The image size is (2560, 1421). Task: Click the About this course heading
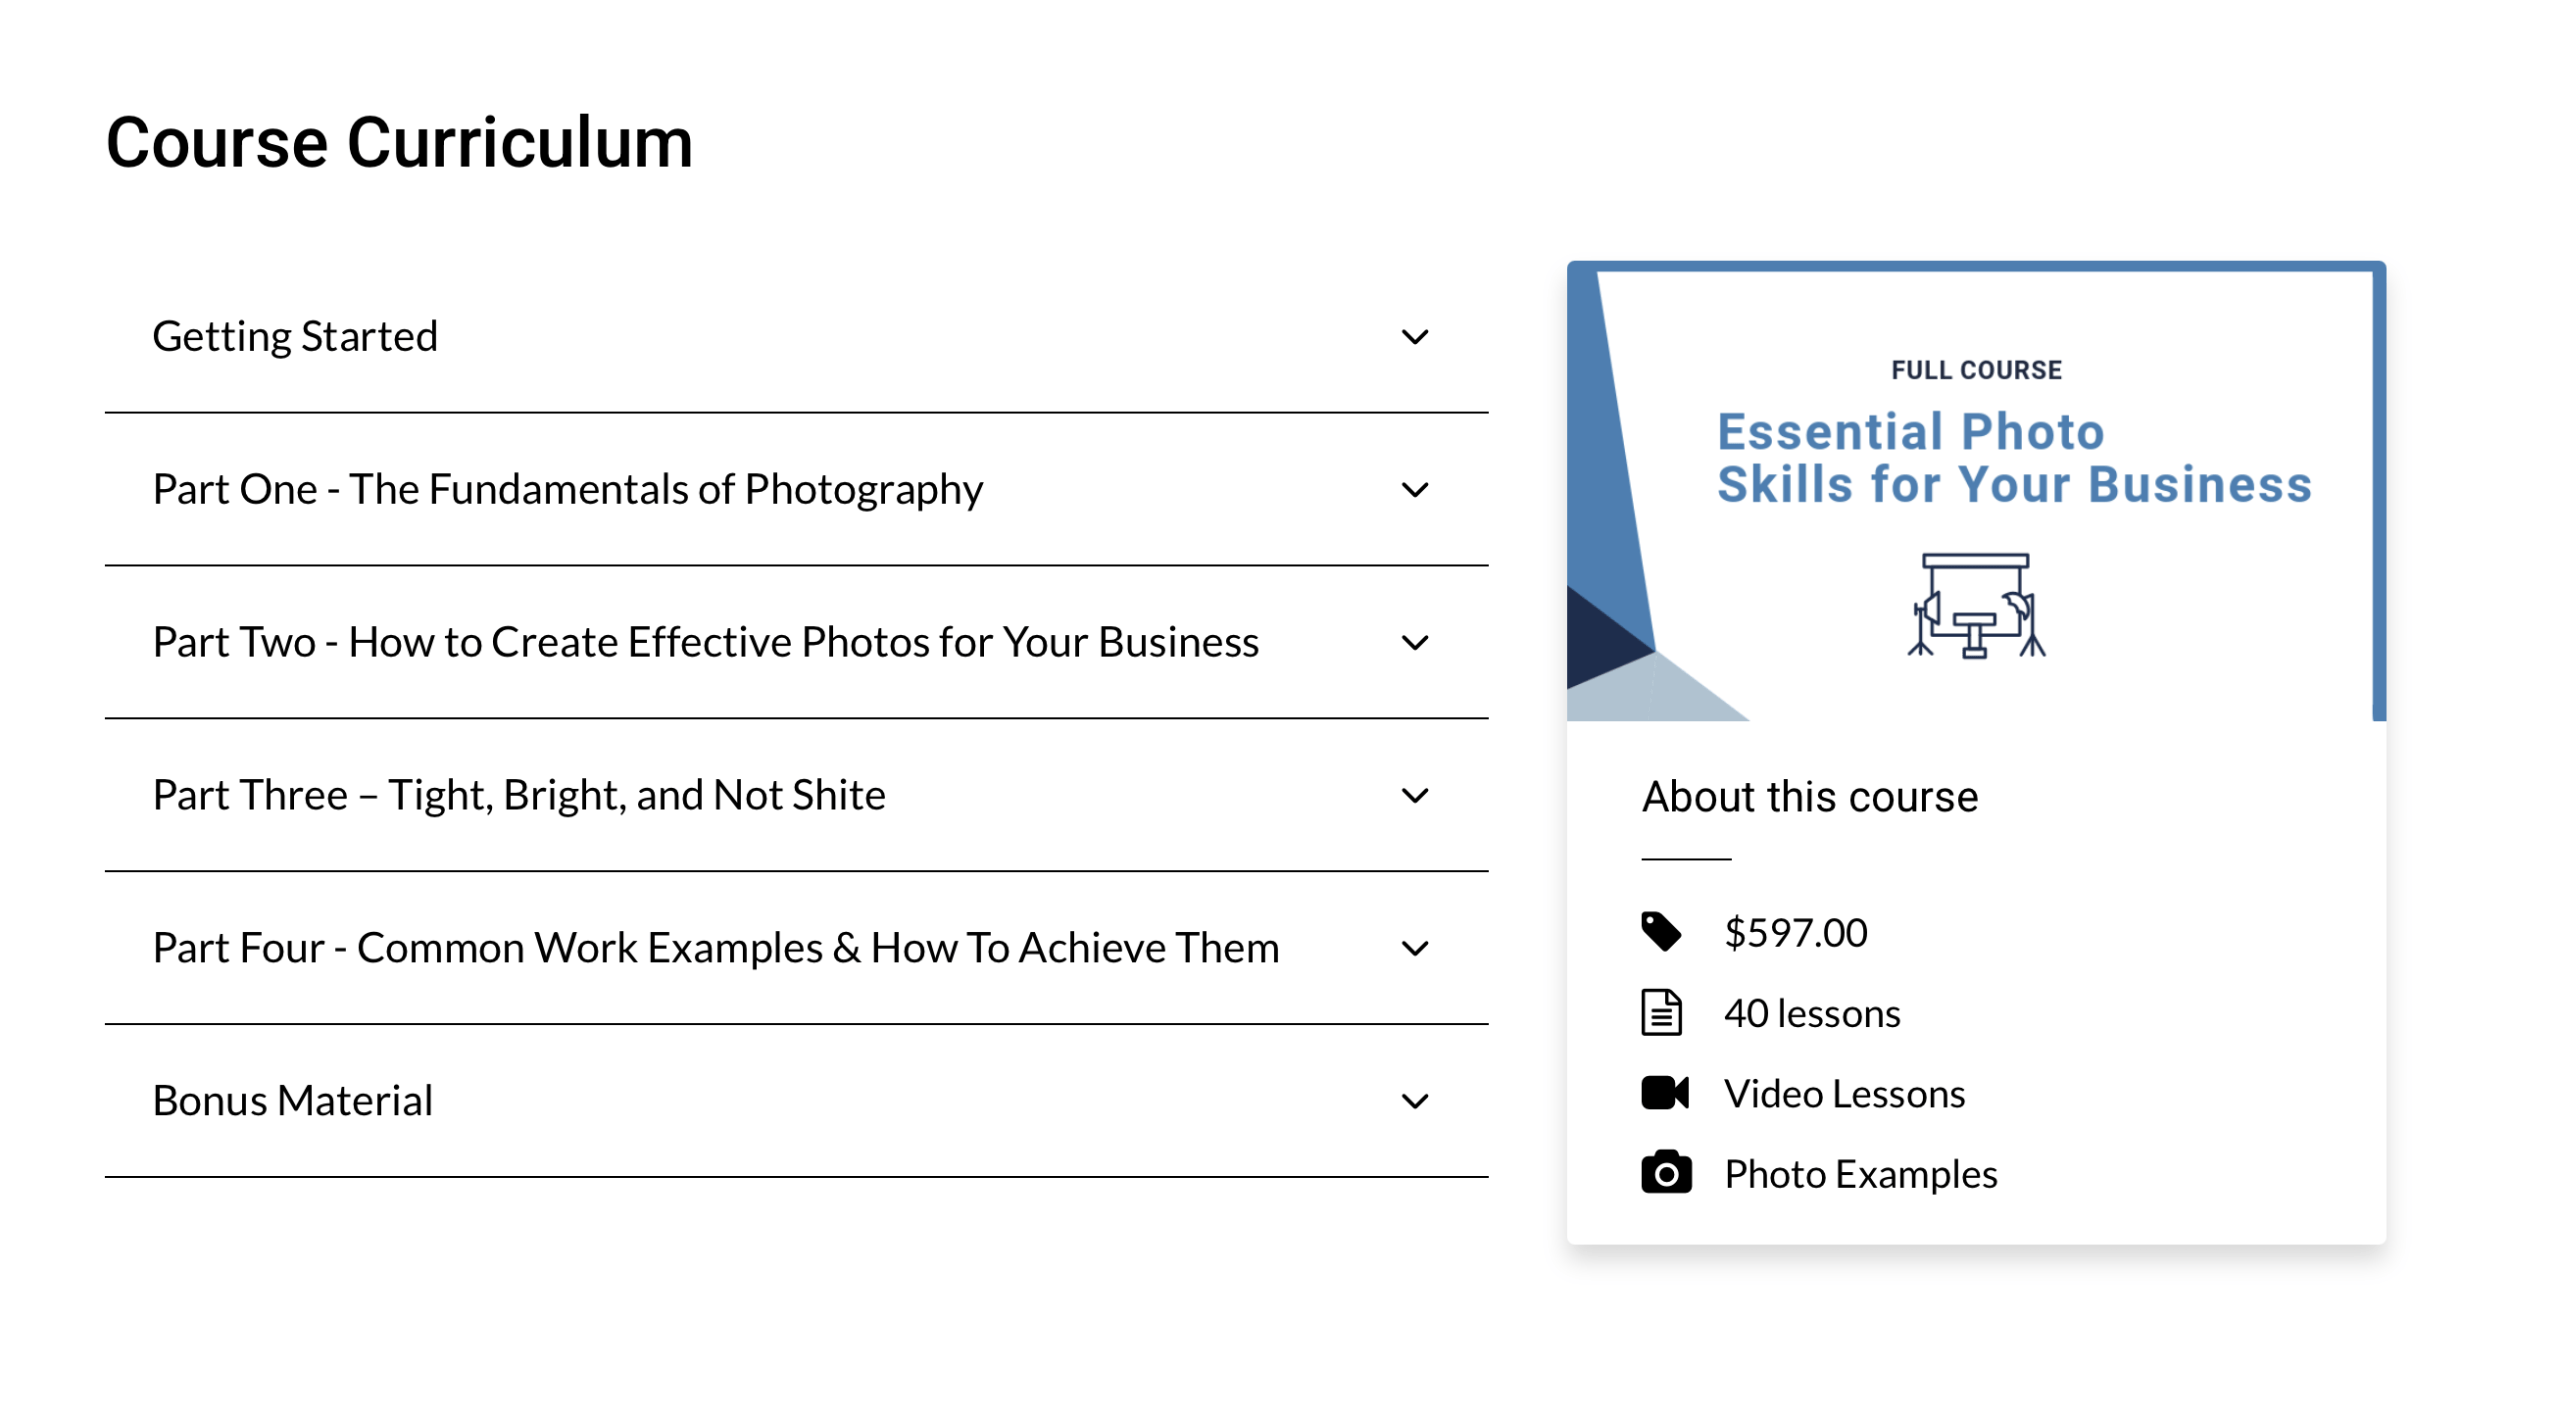pos(1810,795)
